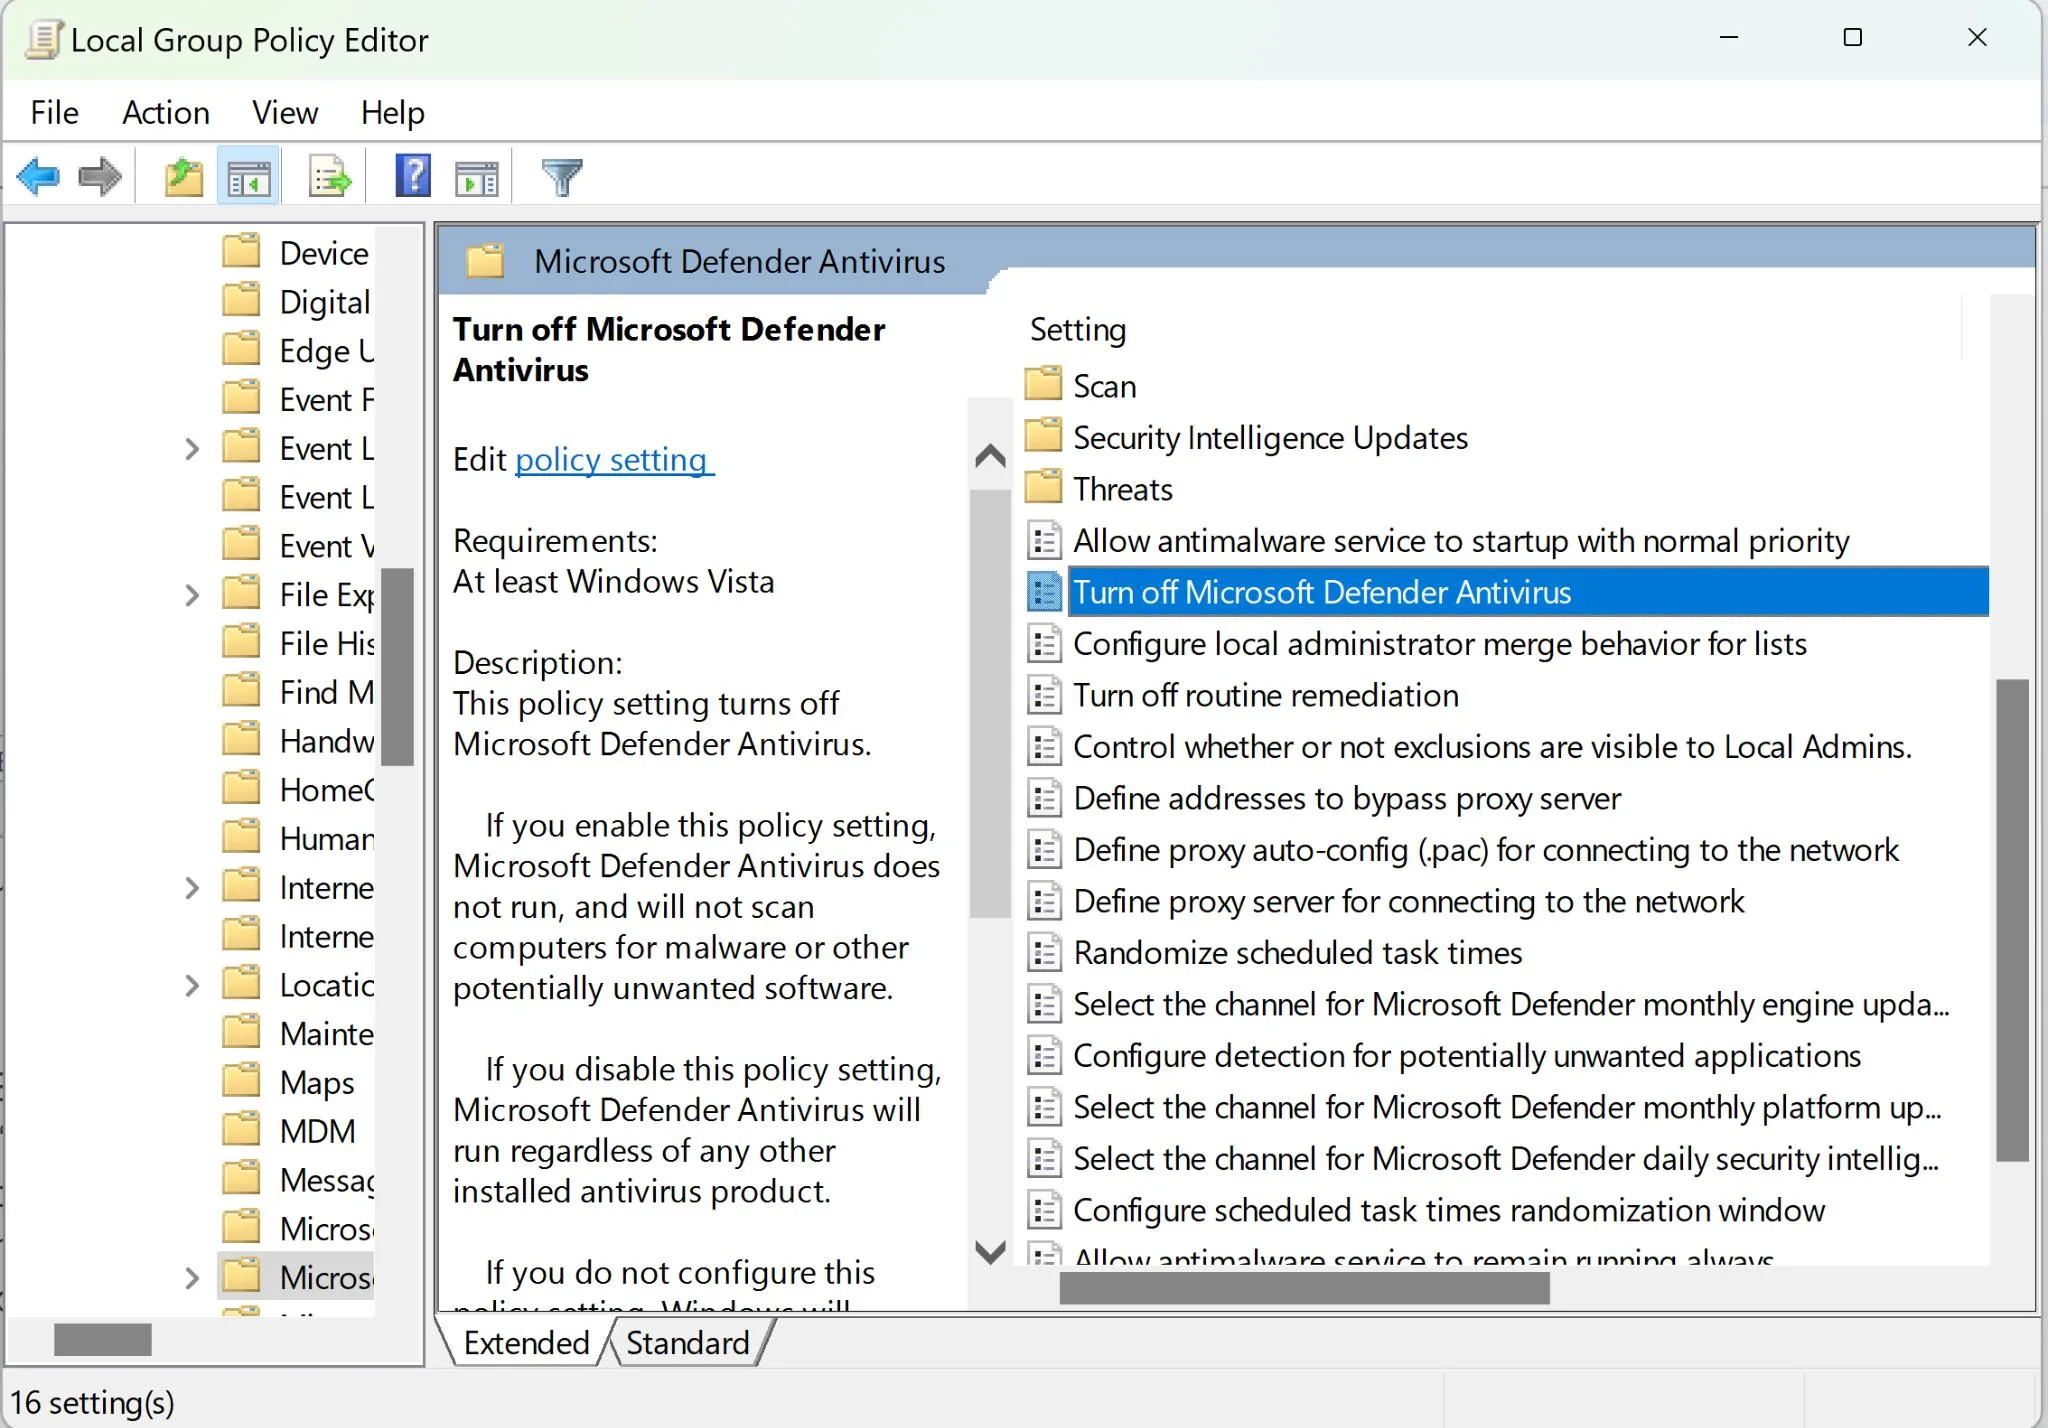Click the Up one level folder icon
Screen dimensions: 2048x1428
[183, 177]
